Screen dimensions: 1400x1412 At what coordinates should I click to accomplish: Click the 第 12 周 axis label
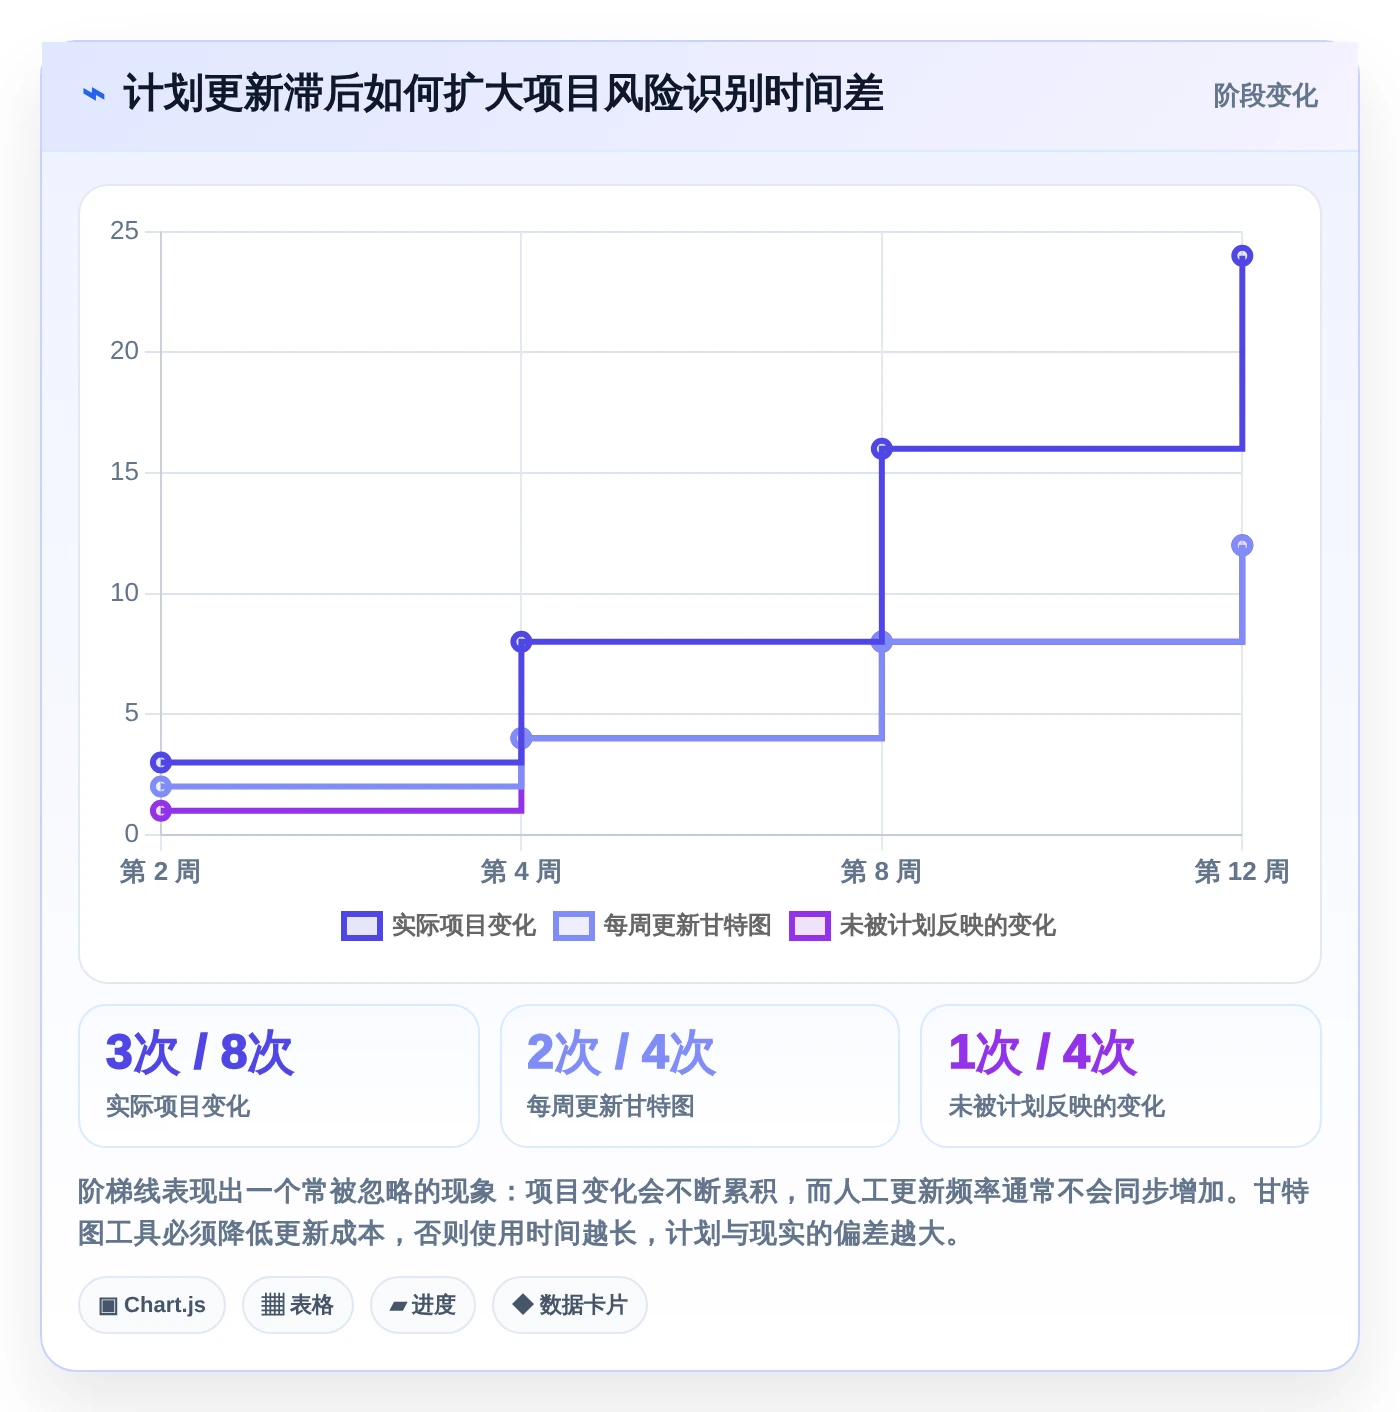[1242, 871]
